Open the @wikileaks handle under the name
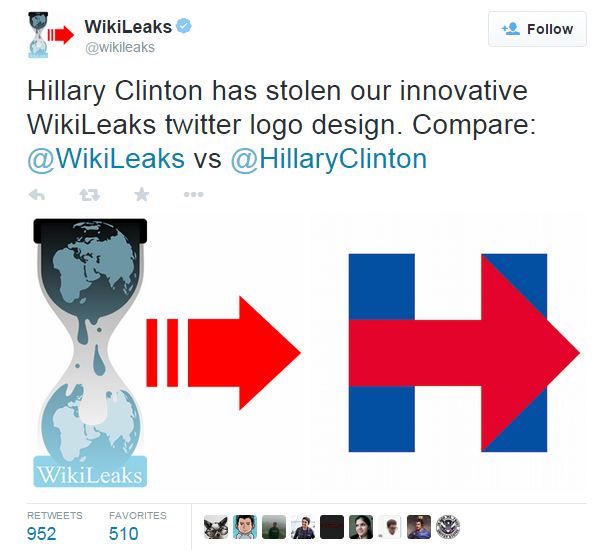The image size is (604, 550). [x=120, y=47]
